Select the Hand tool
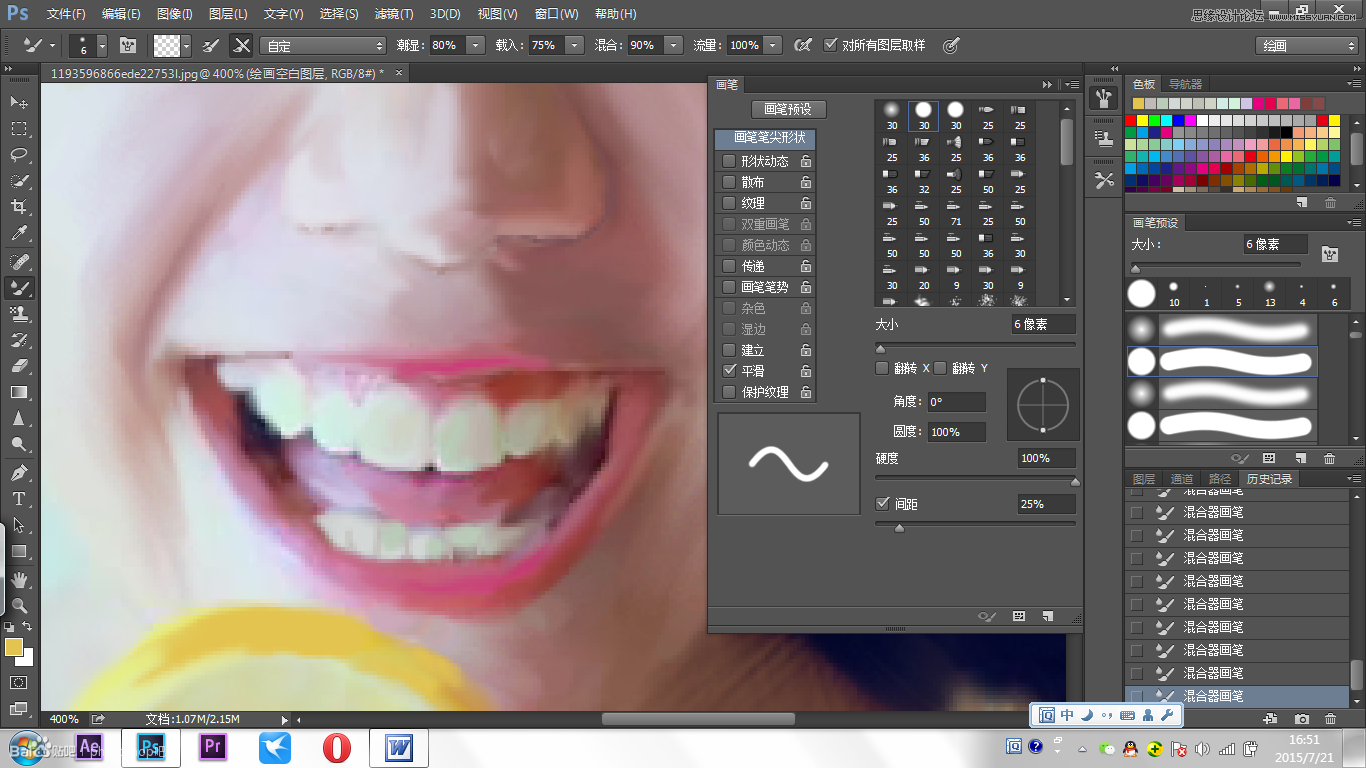Screen dimensions: 1366x768 tap(20, 577)
